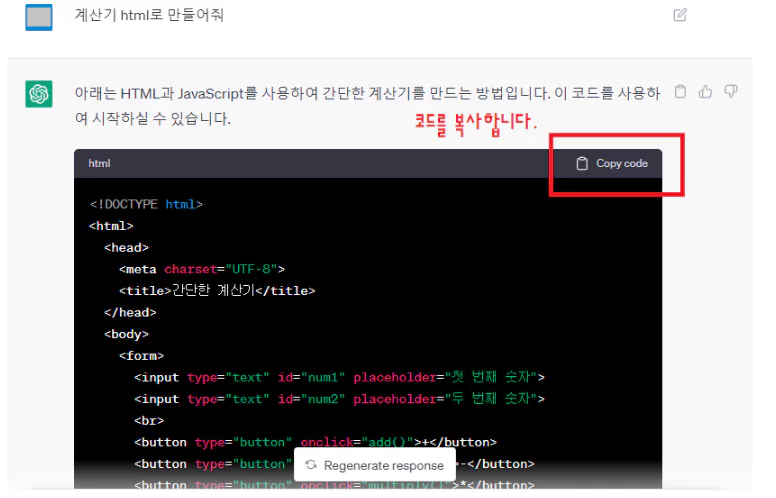
Task: Copy the response using clipboard icon
Action: point(680,92)
